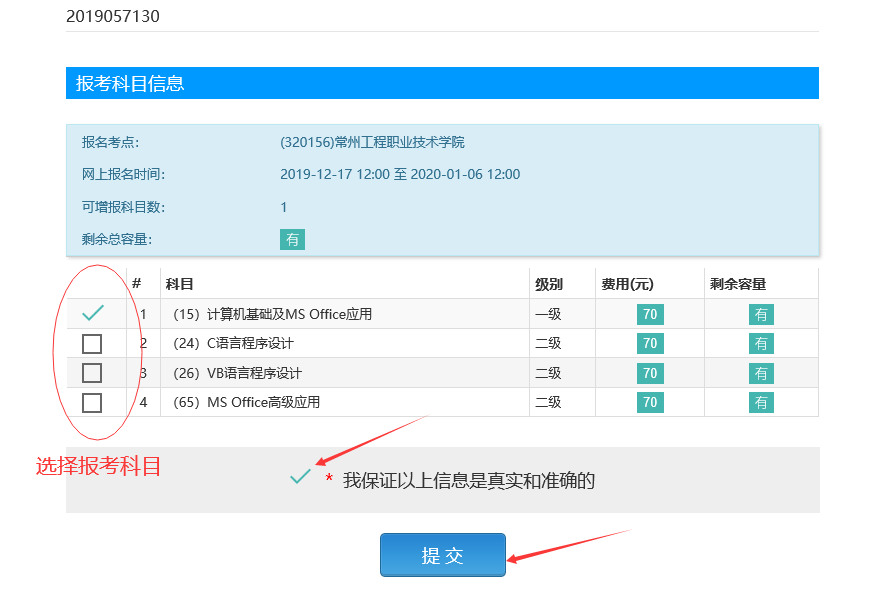
Task: Click the 科目 column header
Action: coord(180,284)
